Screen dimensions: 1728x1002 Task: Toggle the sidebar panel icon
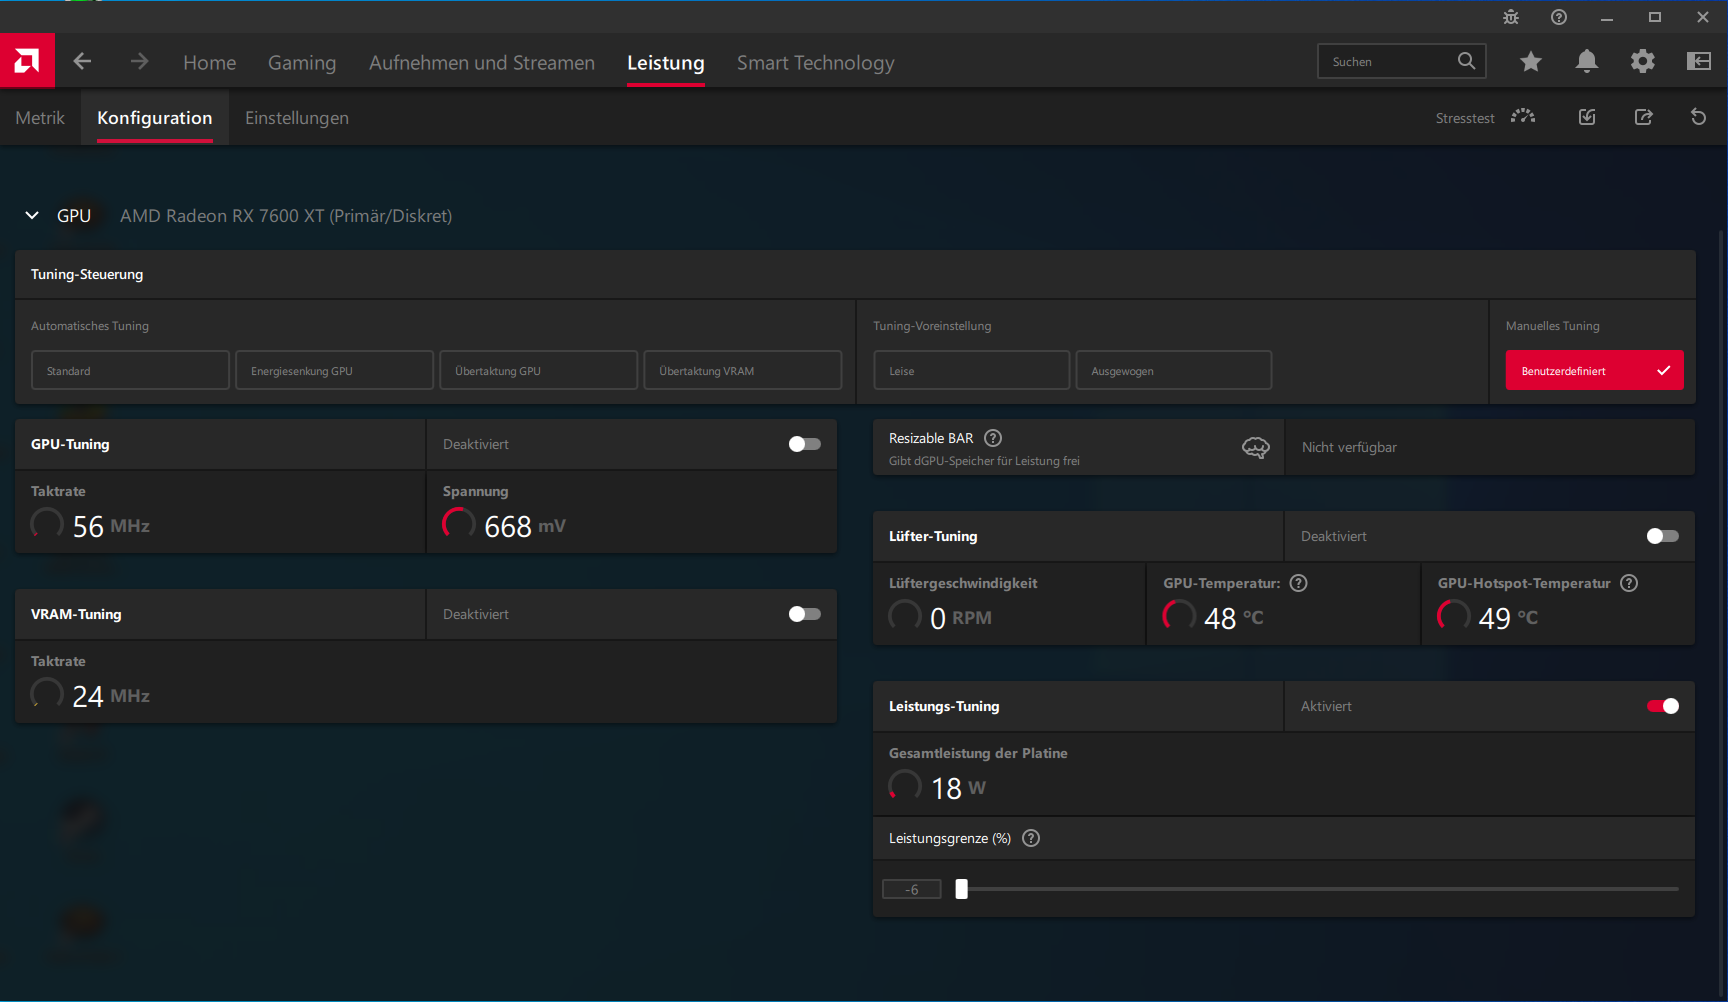pos(1699,62)
